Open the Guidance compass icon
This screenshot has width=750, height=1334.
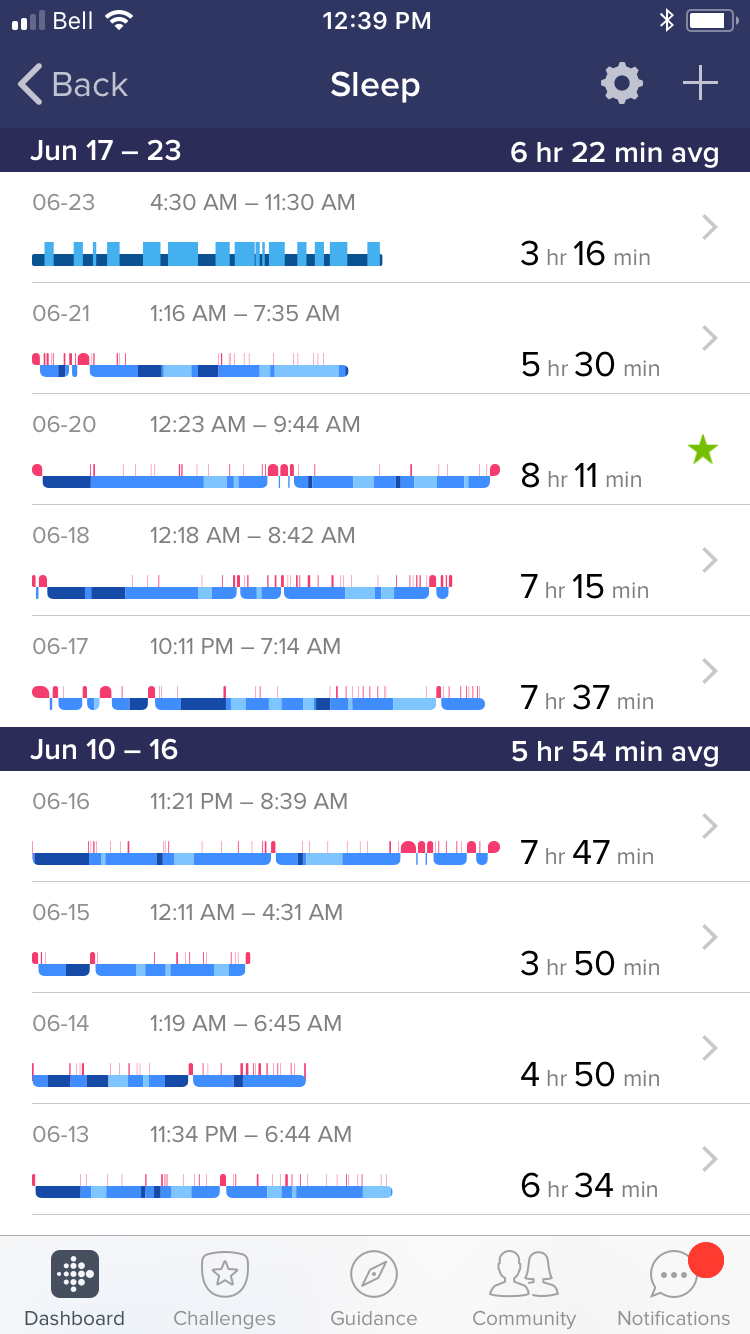(374, 1274)
